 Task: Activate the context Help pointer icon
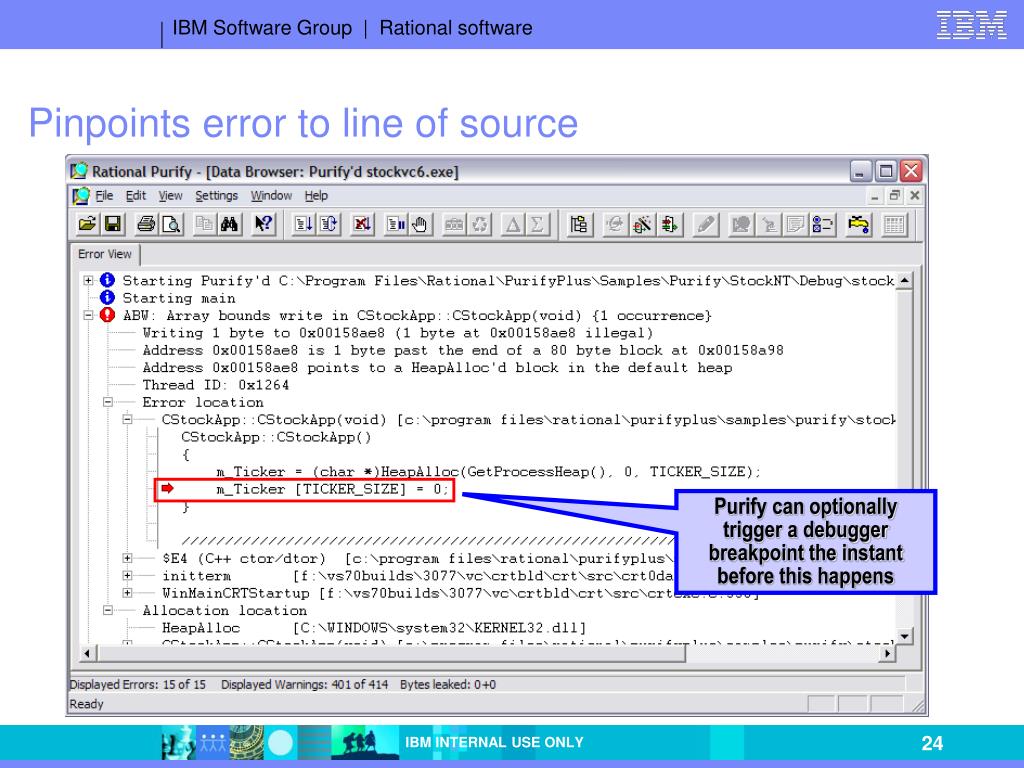click(x=263, y=225)
